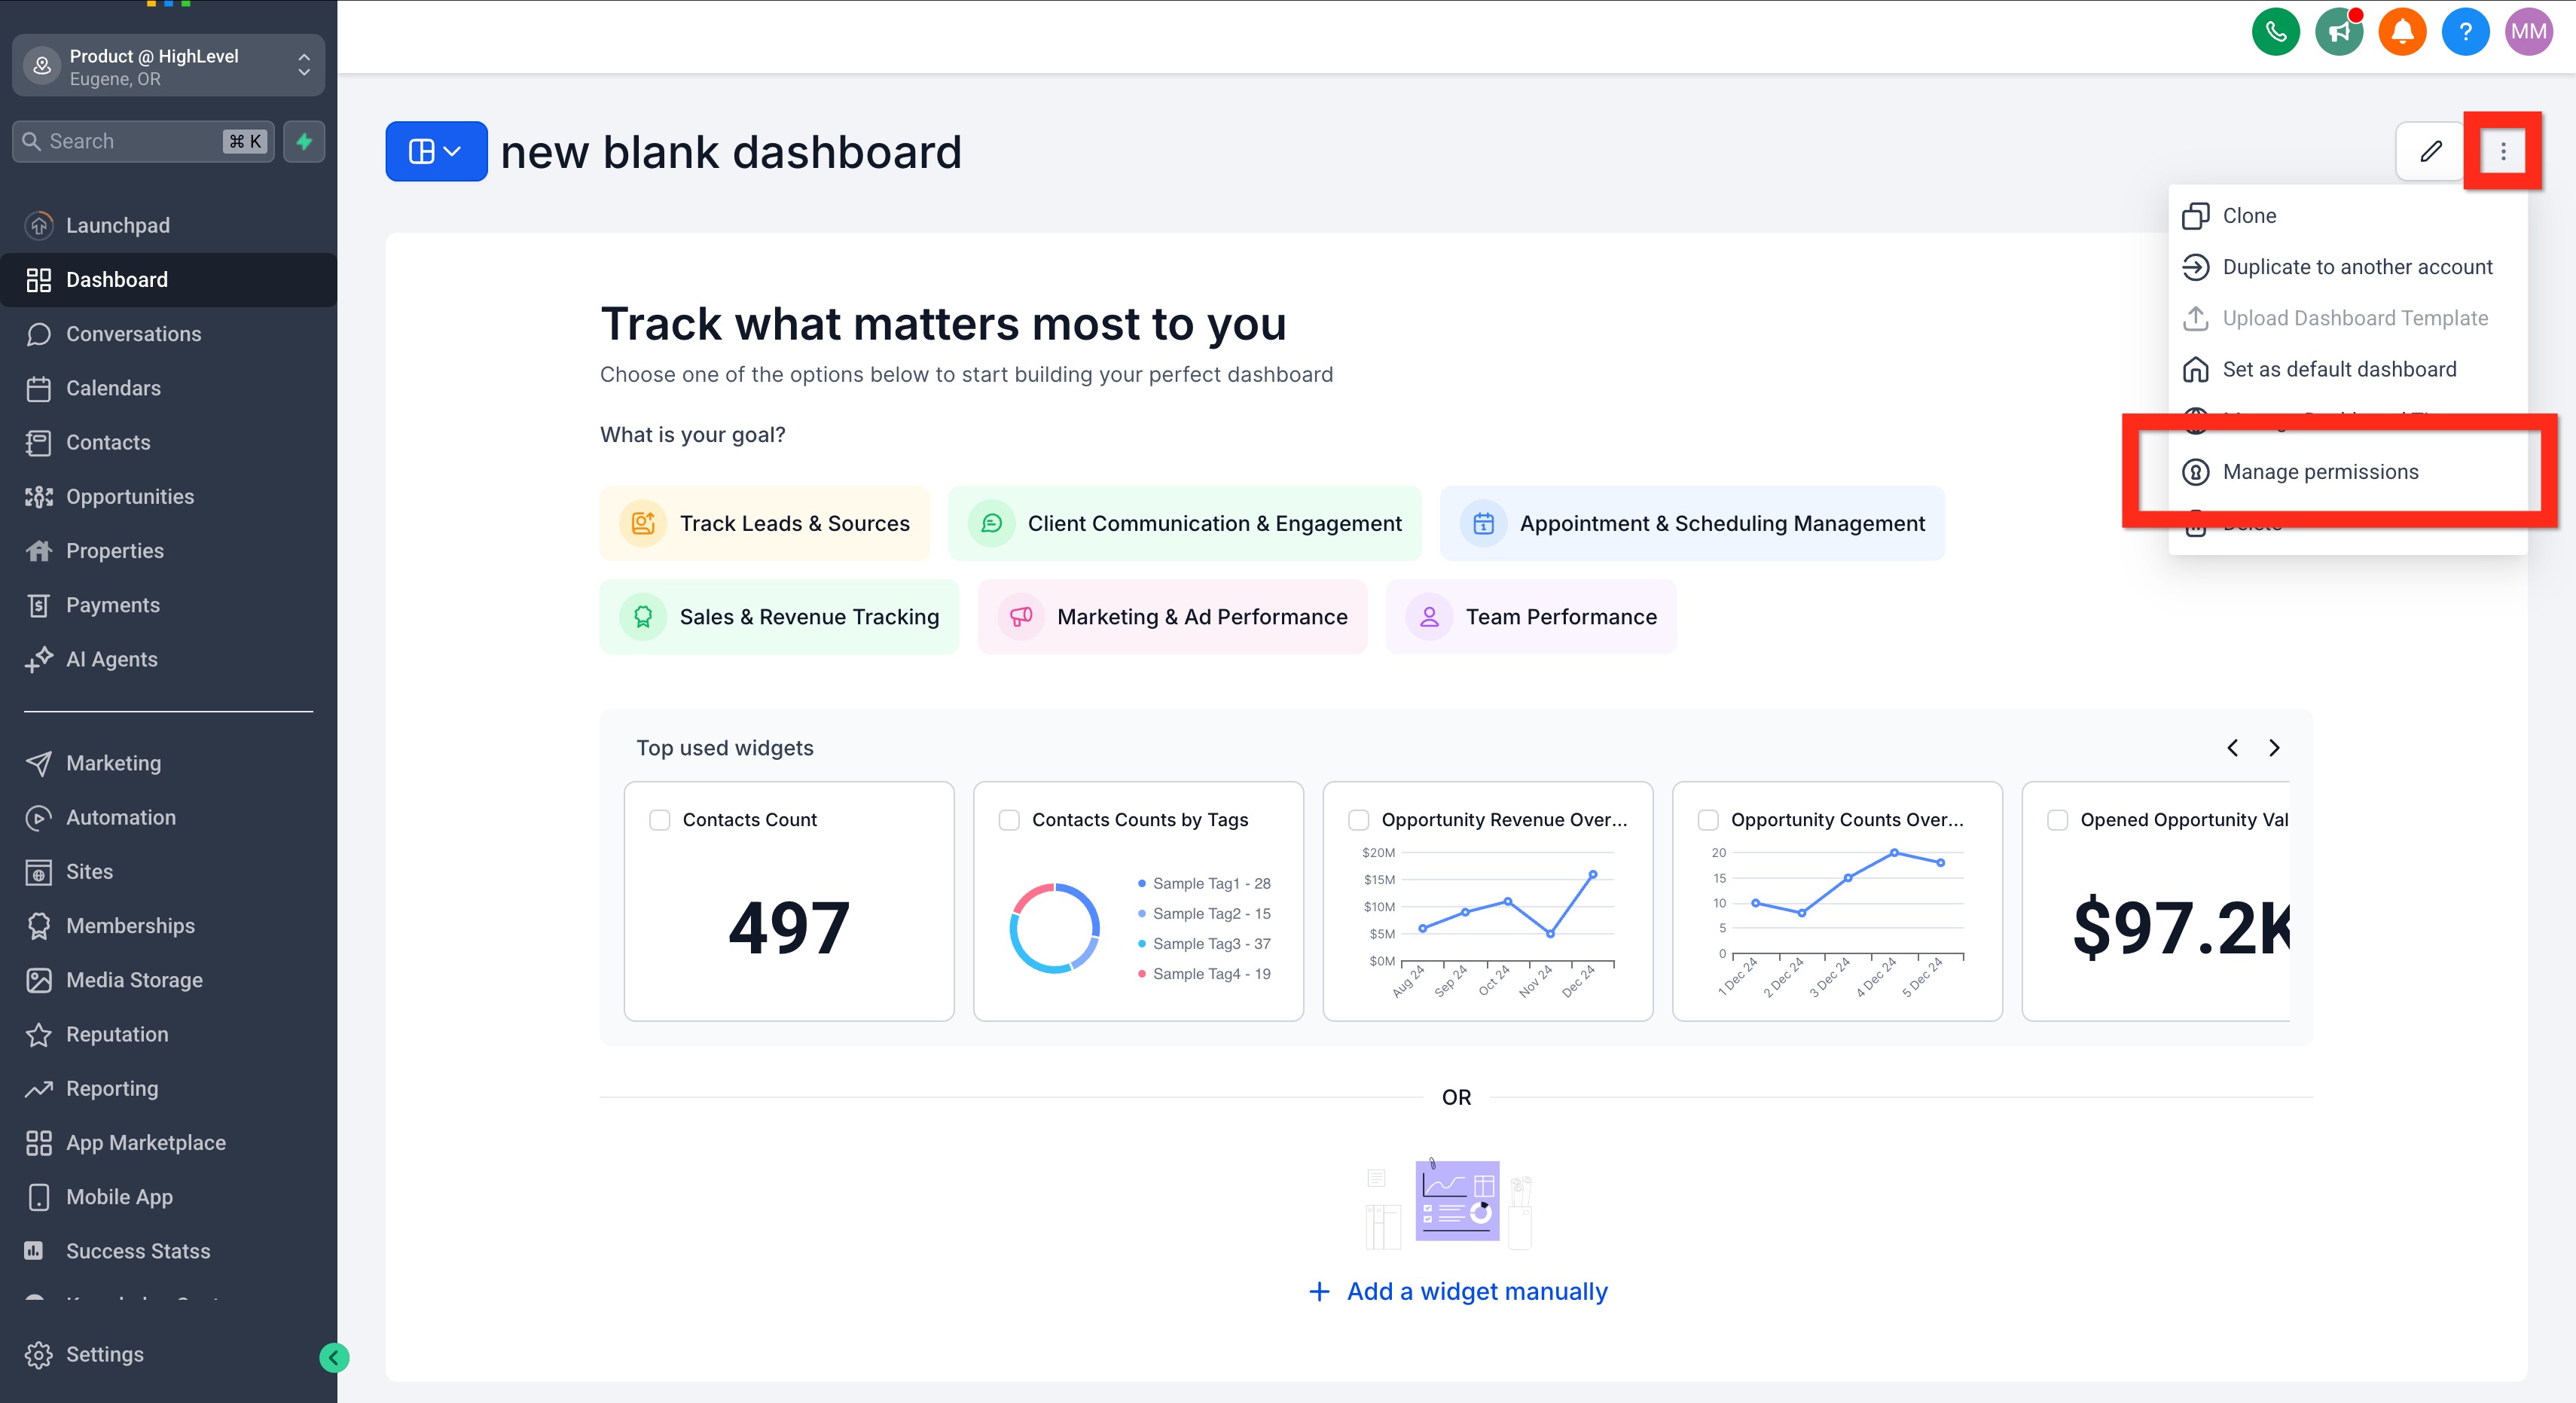Tick the Contacts Counts by Tags checkbox
This screenshot has width=2576, height=1403.
point(1009,820)
